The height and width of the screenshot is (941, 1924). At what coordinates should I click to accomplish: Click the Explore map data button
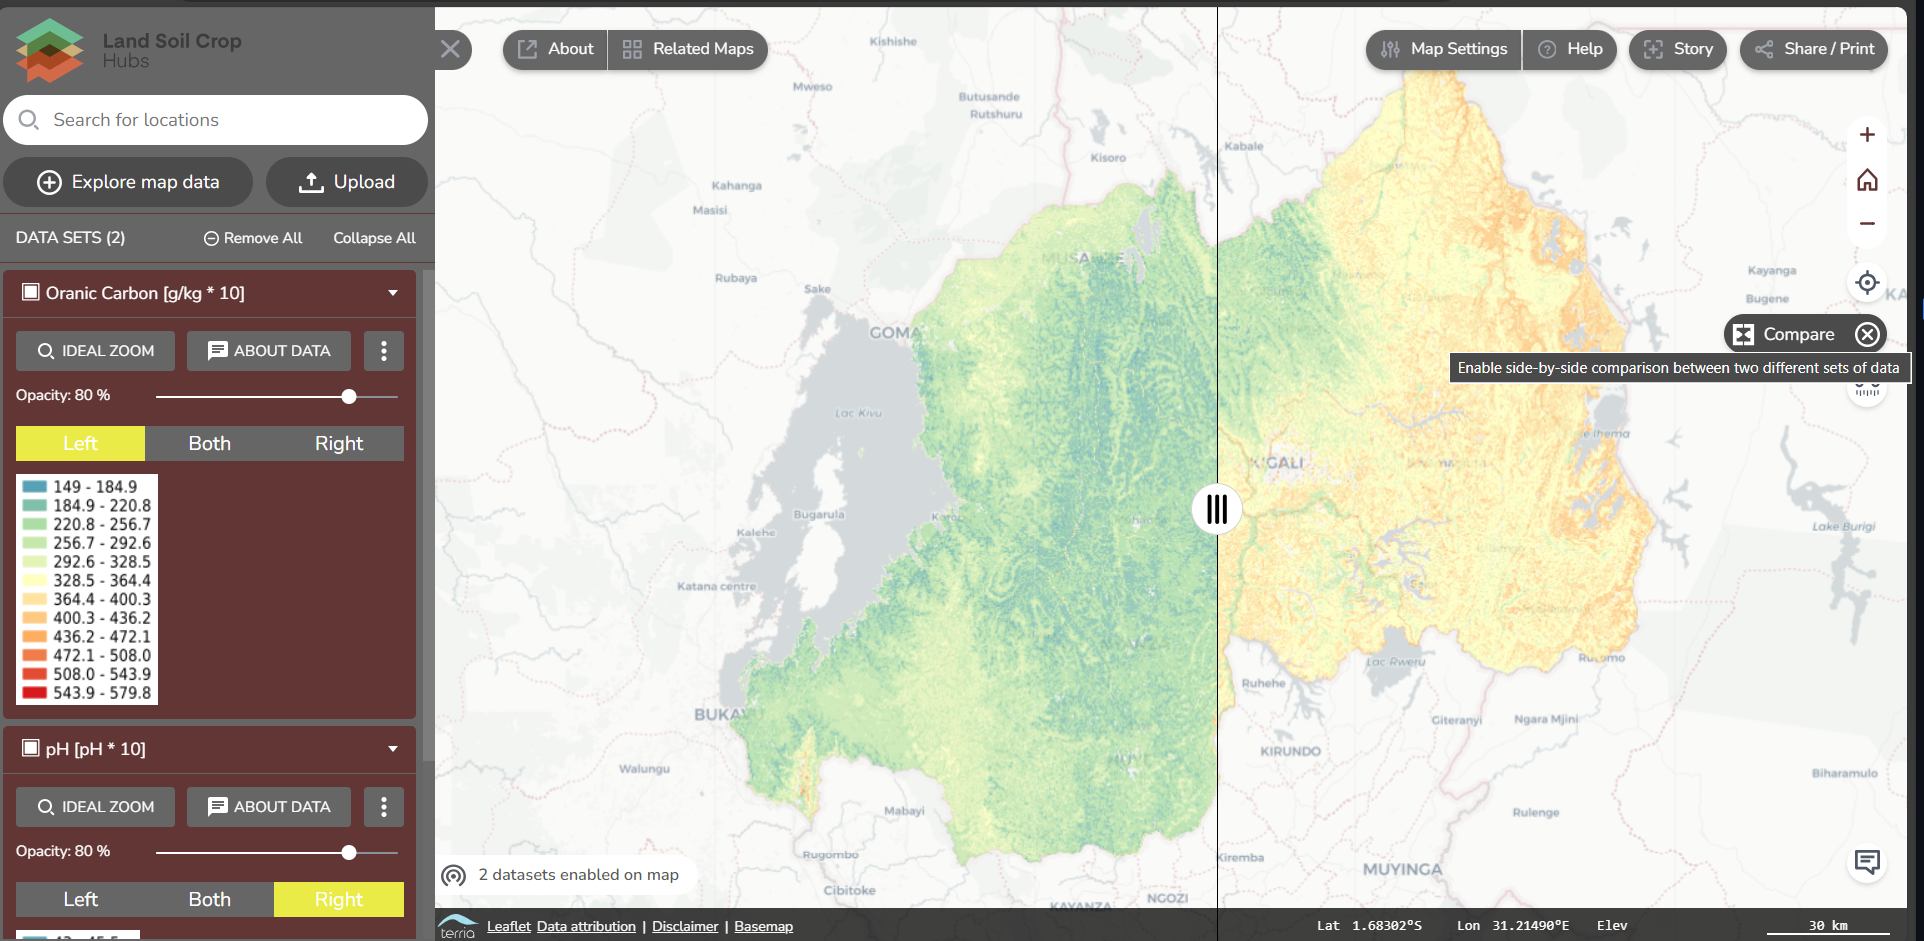pyautogui.click(x=128, y=182)
